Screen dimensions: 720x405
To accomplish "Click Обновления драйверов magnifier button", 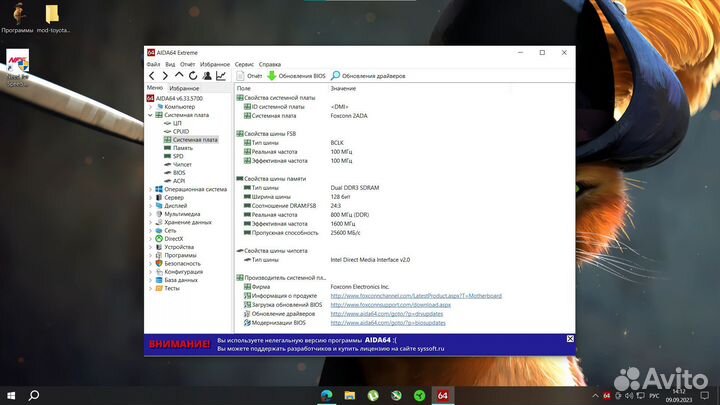I will (x=368, y=76).
